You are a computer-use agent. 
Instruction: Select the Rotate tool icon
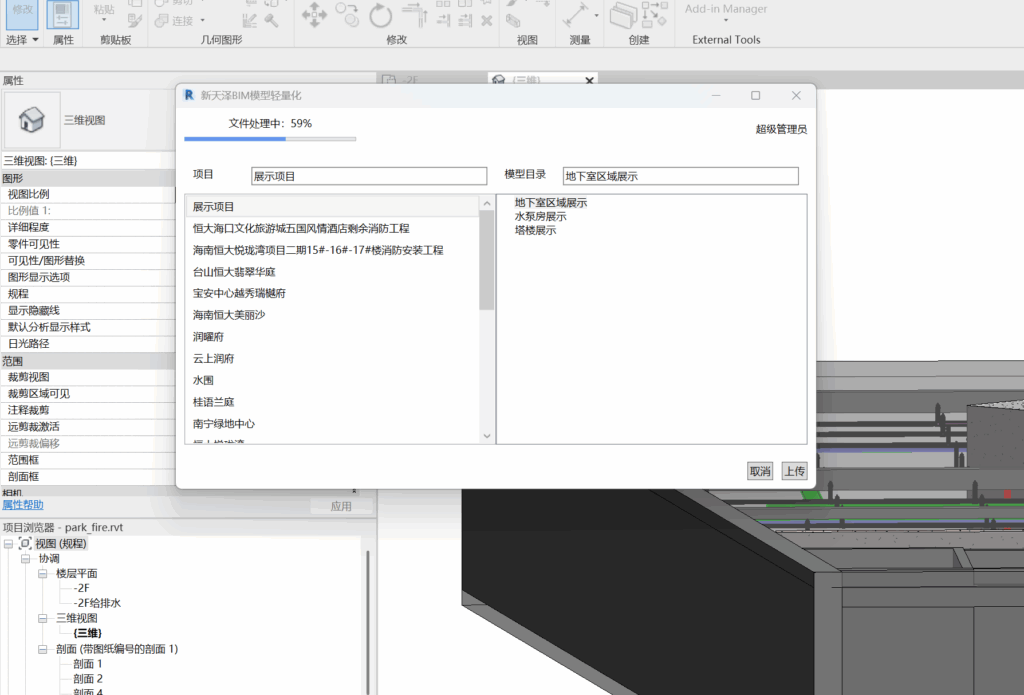(x=380, y=15)
